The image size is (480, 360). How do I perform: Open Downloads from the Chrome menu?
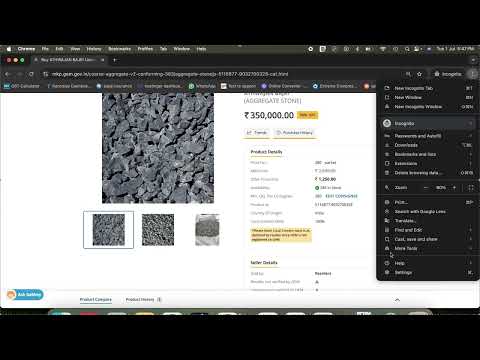[x=428, y=145]
